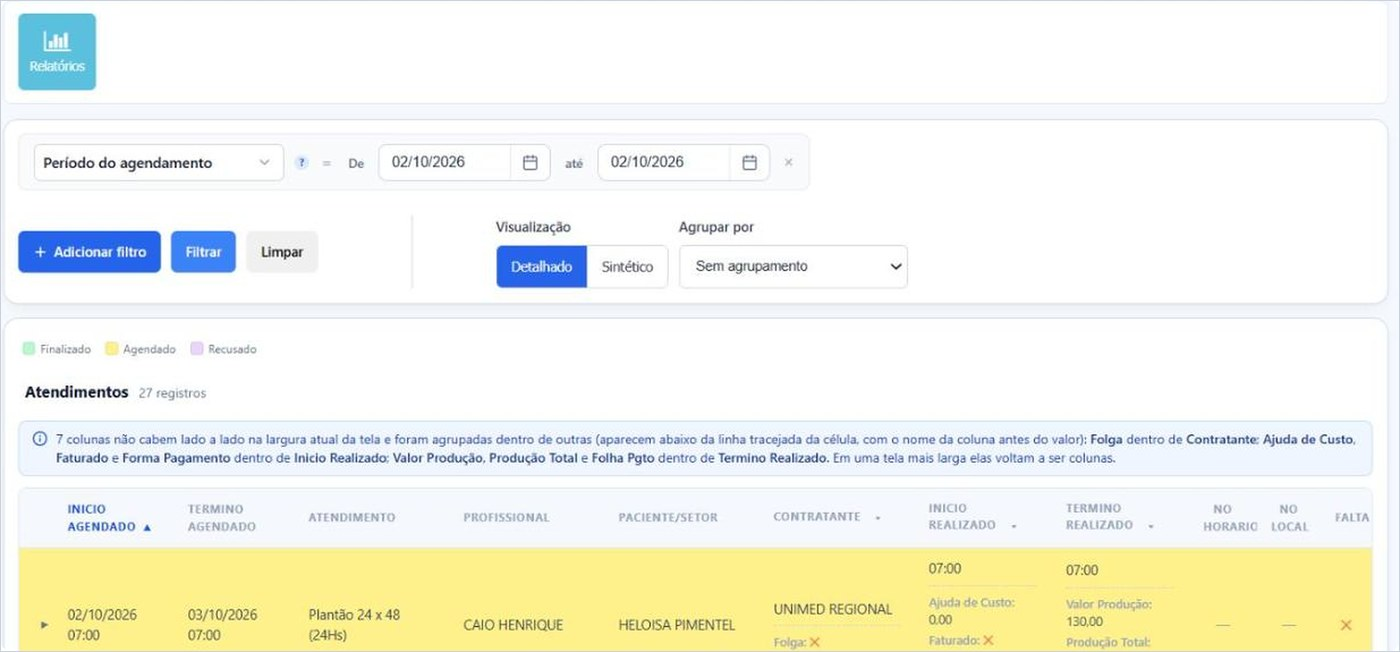The height and width of the screenshot is (652, 1400).
Task: Switch to Sintético view
Action: click(x=627, y=267)
